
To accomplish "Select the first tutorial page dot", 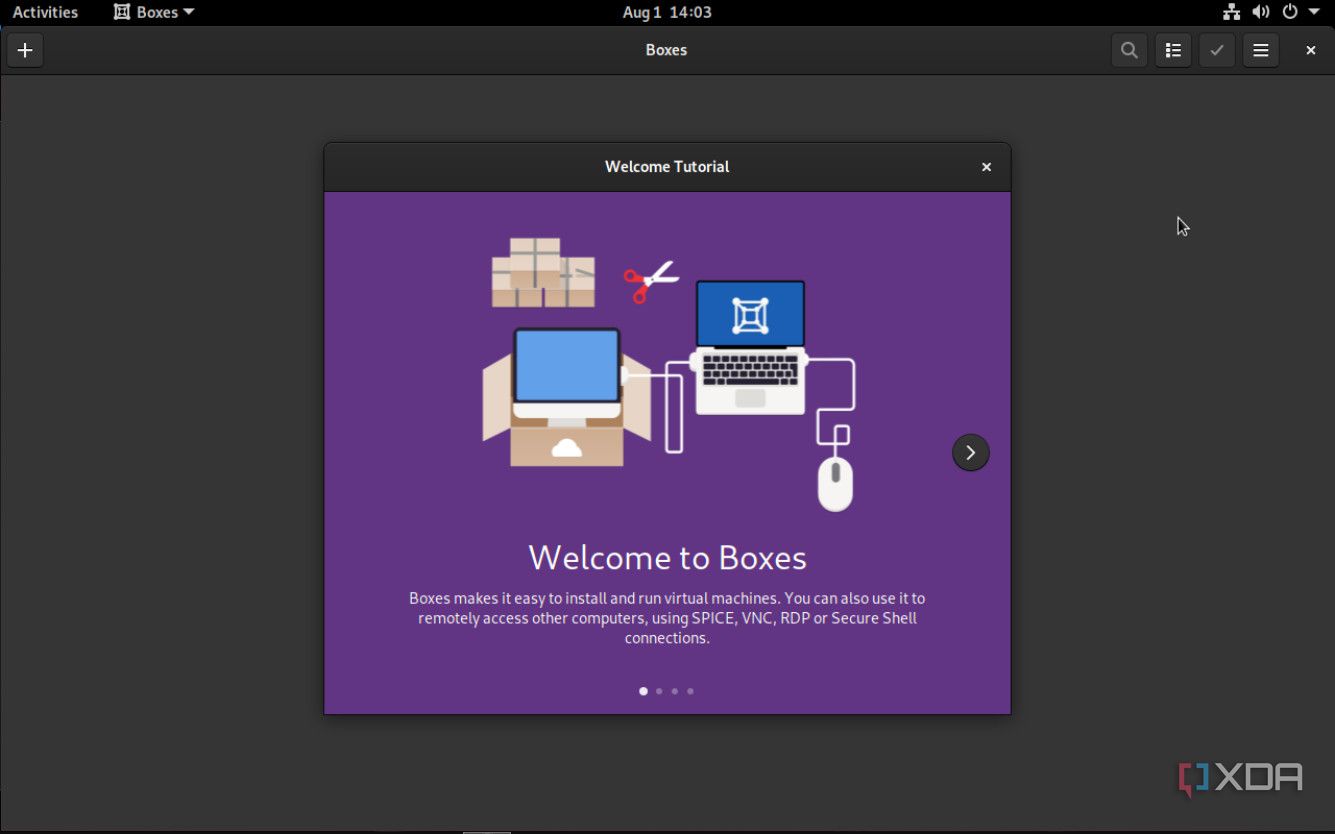I will pos(643,691).
